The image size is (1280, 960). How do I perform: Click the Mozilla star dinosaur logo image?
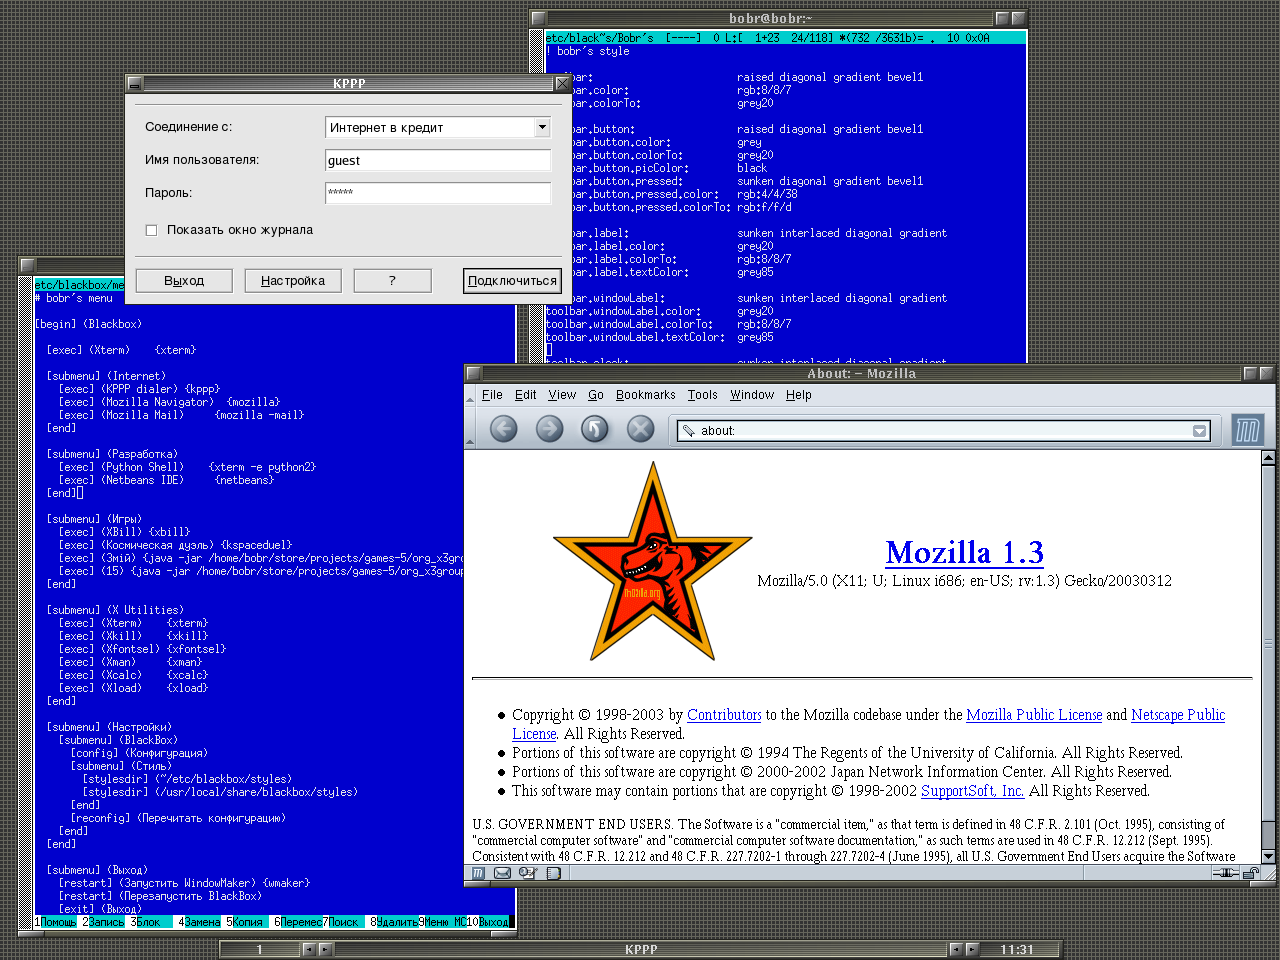[x=653, y=561]
